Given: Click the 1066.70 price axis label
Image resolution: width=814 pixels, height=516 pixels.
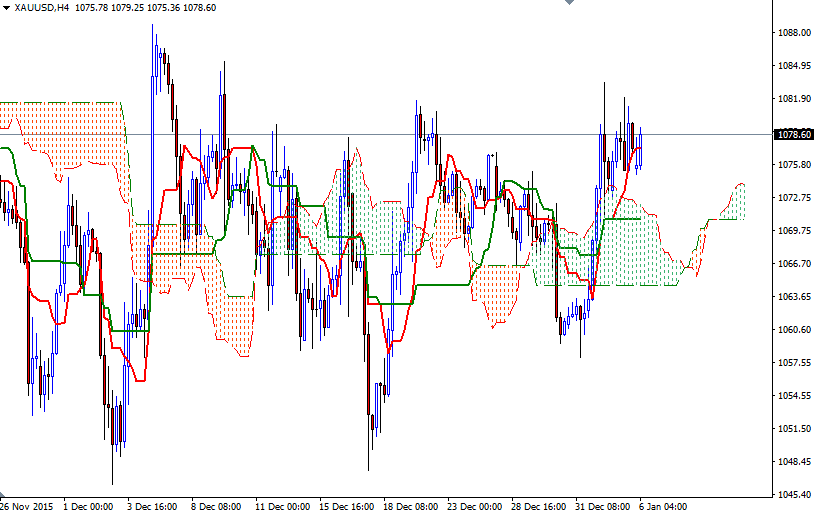Looking at the screenshot, I should pos(794,264).
